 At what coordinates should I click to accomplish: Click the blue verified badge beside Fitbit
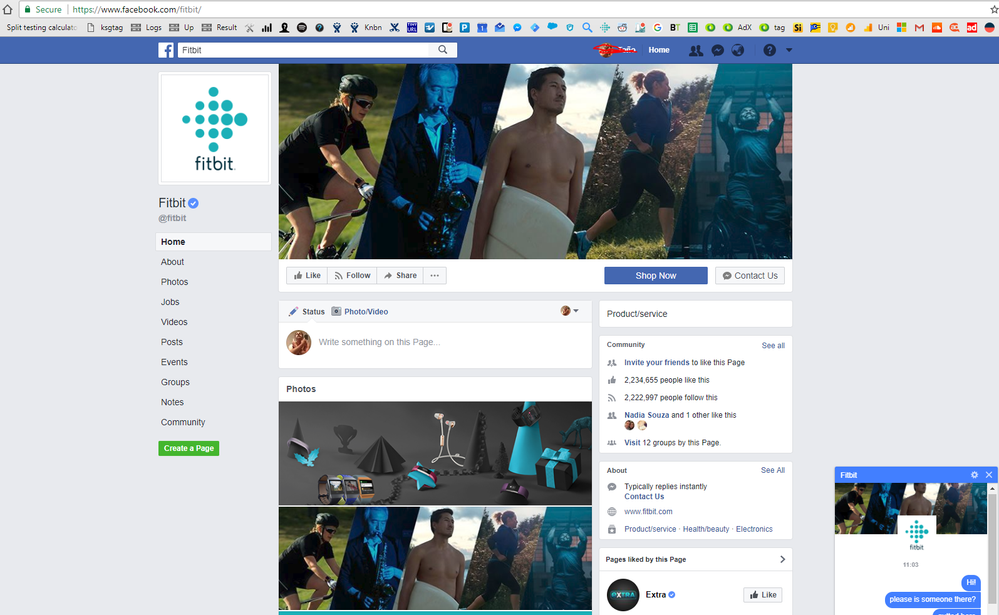[x=194, y=203]
